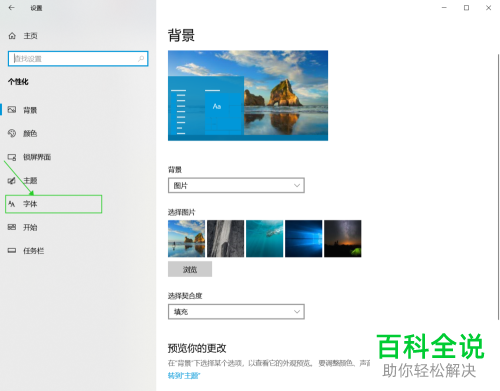Click the search magnifier icon
The width and height of the screenshot is (500, 391).
pos(141,59)
